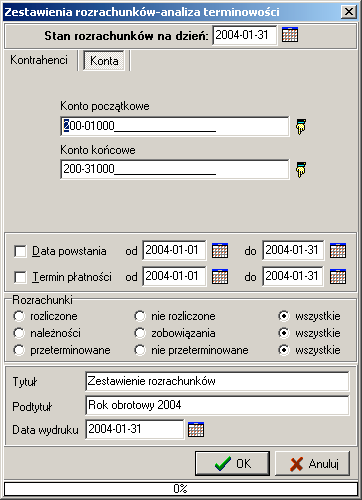362x500 pixels.
Task: Select wszystkie in the należności row
Action: point(284,333)
